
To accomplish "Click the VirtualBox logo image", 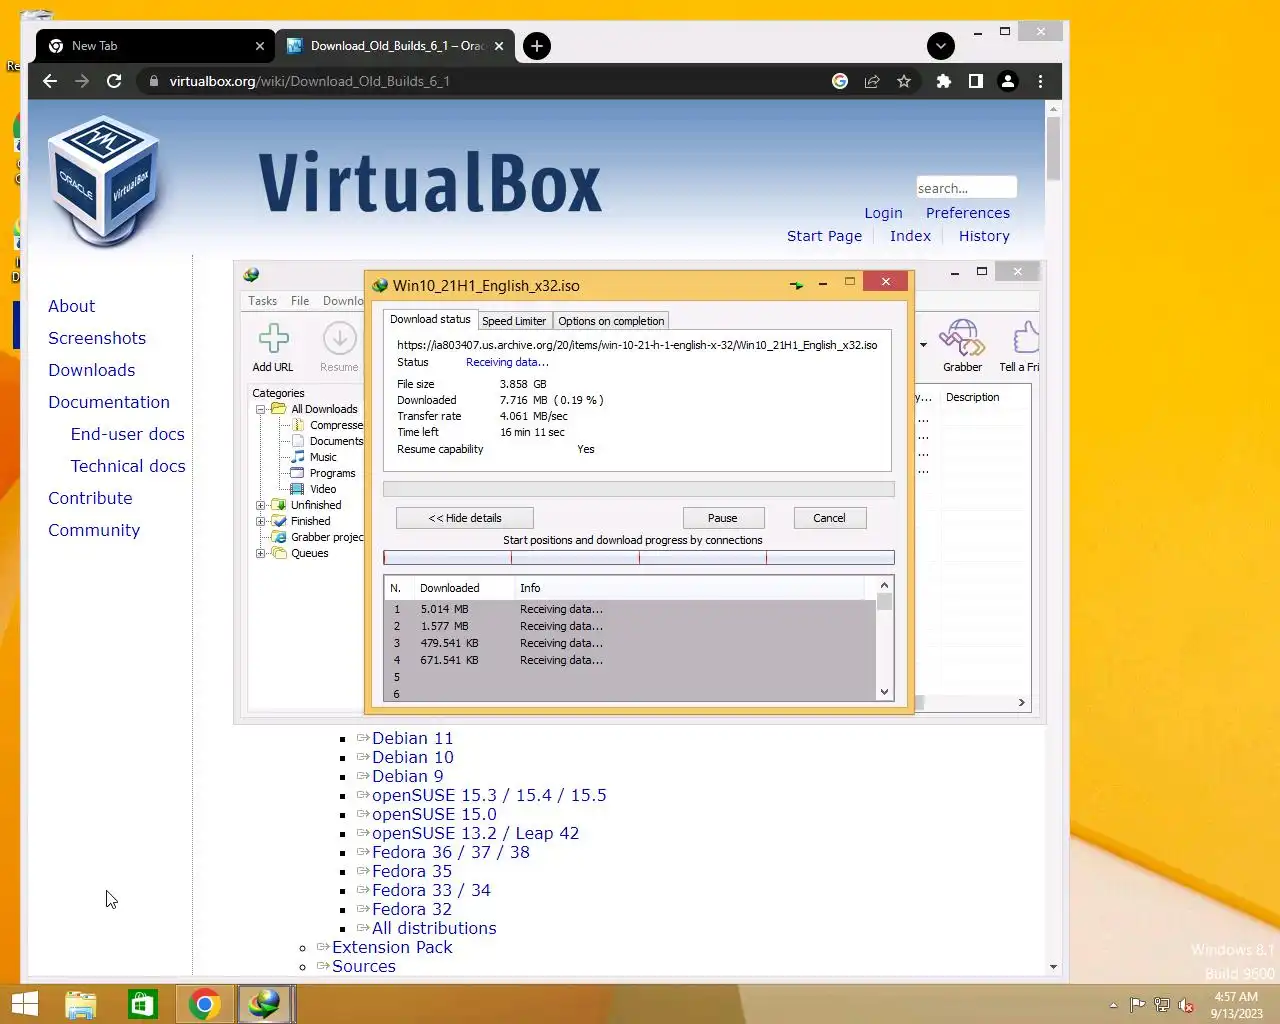I will pyautogui.click(x=104, y=181).
